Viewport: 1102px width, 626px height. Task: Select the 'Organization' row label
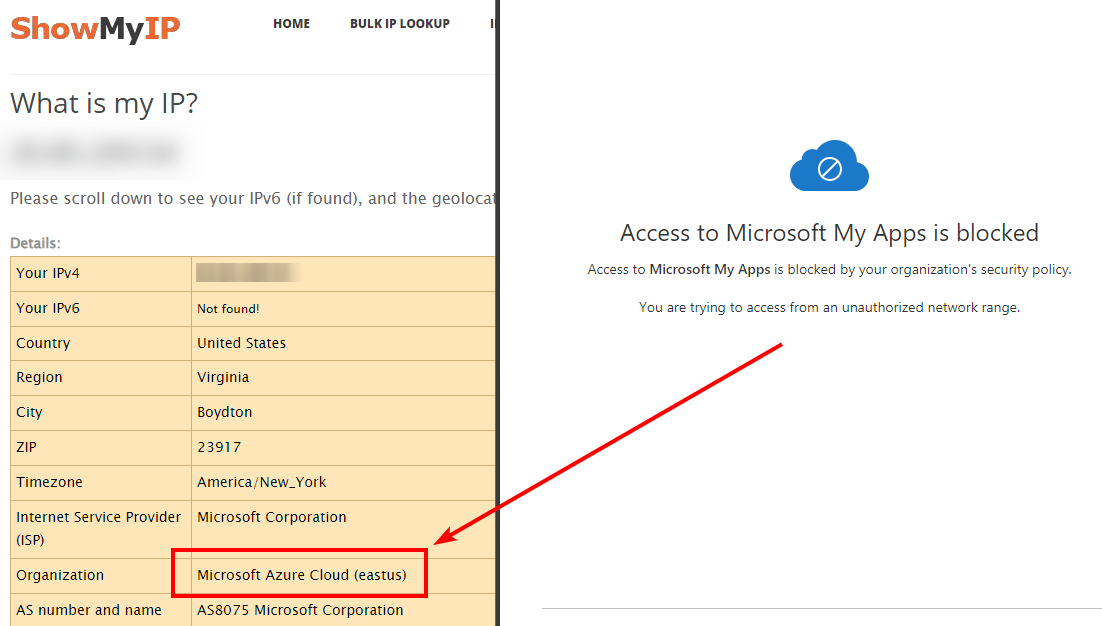pyautogui.click(x=60, y=575)
